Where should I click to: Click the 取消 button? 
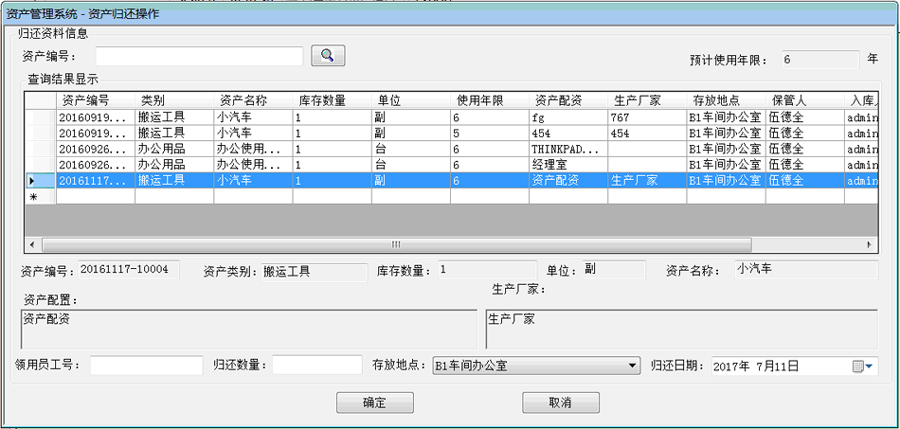(x=560, y=402)
